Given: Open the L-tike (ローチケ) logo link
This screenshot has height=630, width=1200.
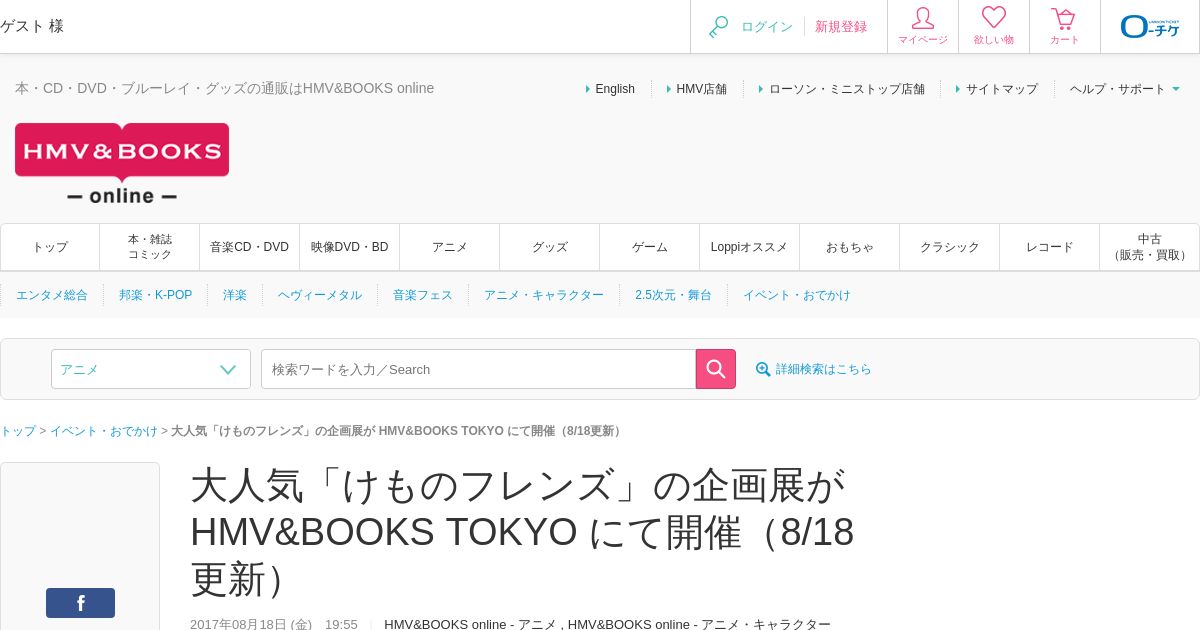Looking at the screenshot, I should pos(1150,27).
